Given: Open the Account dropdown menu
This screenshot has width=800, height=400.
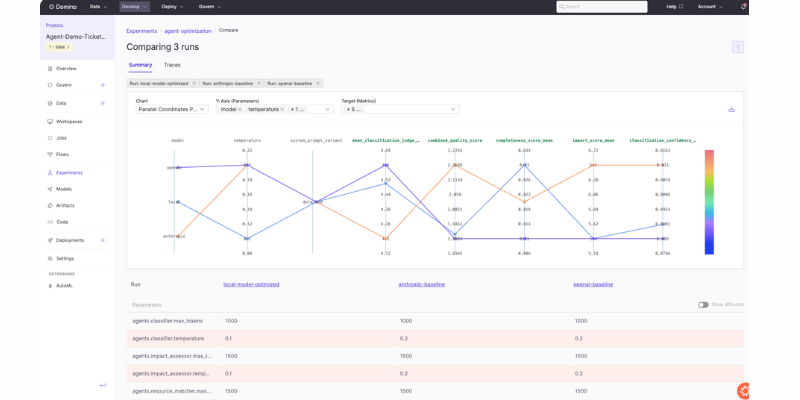Looking at the screenshot, I should pyautogui.click(x=710, y=6).
